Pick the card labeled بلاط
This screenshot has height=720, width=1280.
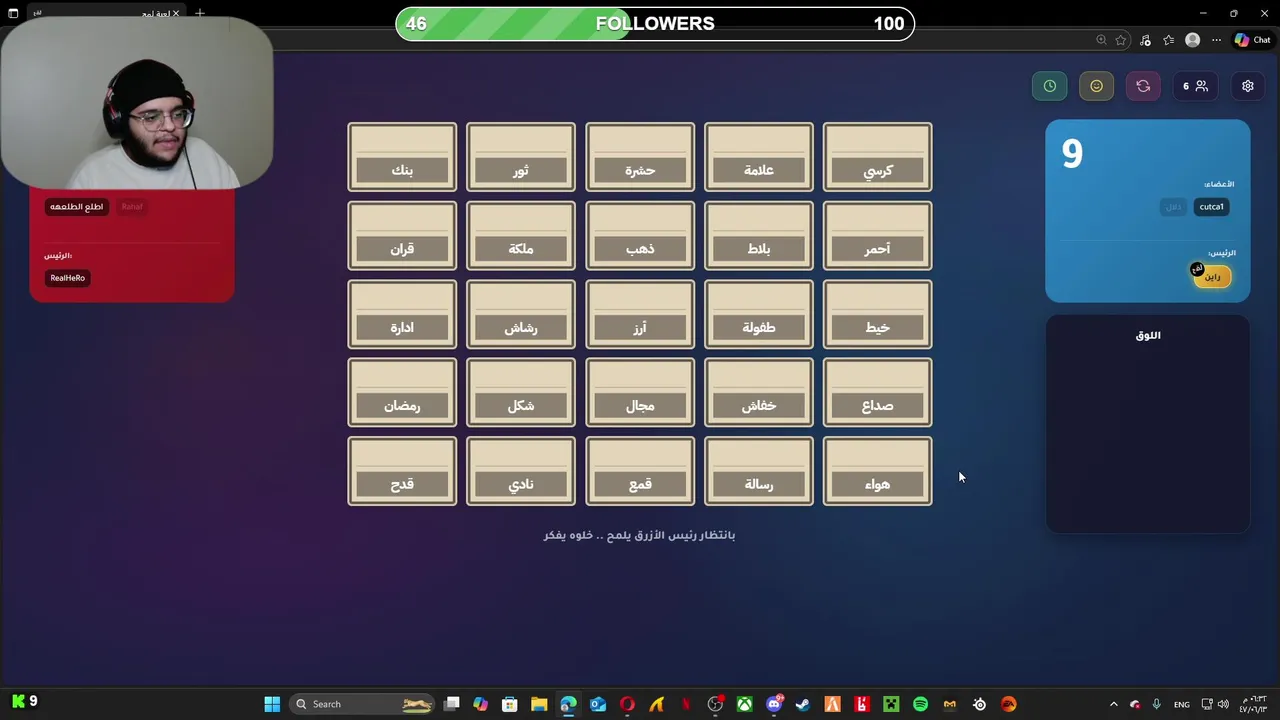click(759, 235)
